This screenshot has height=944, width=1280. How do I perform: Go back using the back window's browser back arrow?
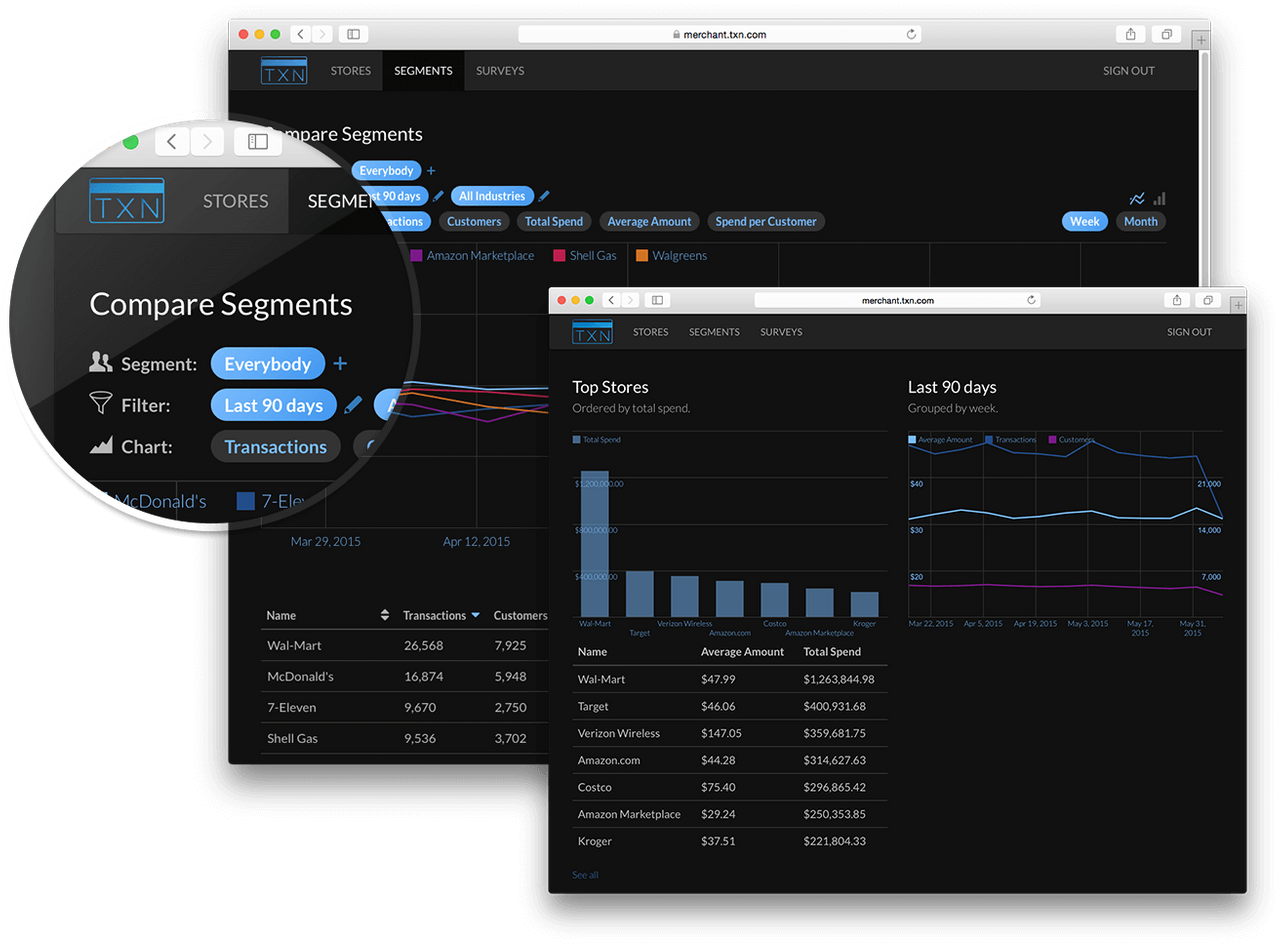pyautogui.click(x=301, y=34)
